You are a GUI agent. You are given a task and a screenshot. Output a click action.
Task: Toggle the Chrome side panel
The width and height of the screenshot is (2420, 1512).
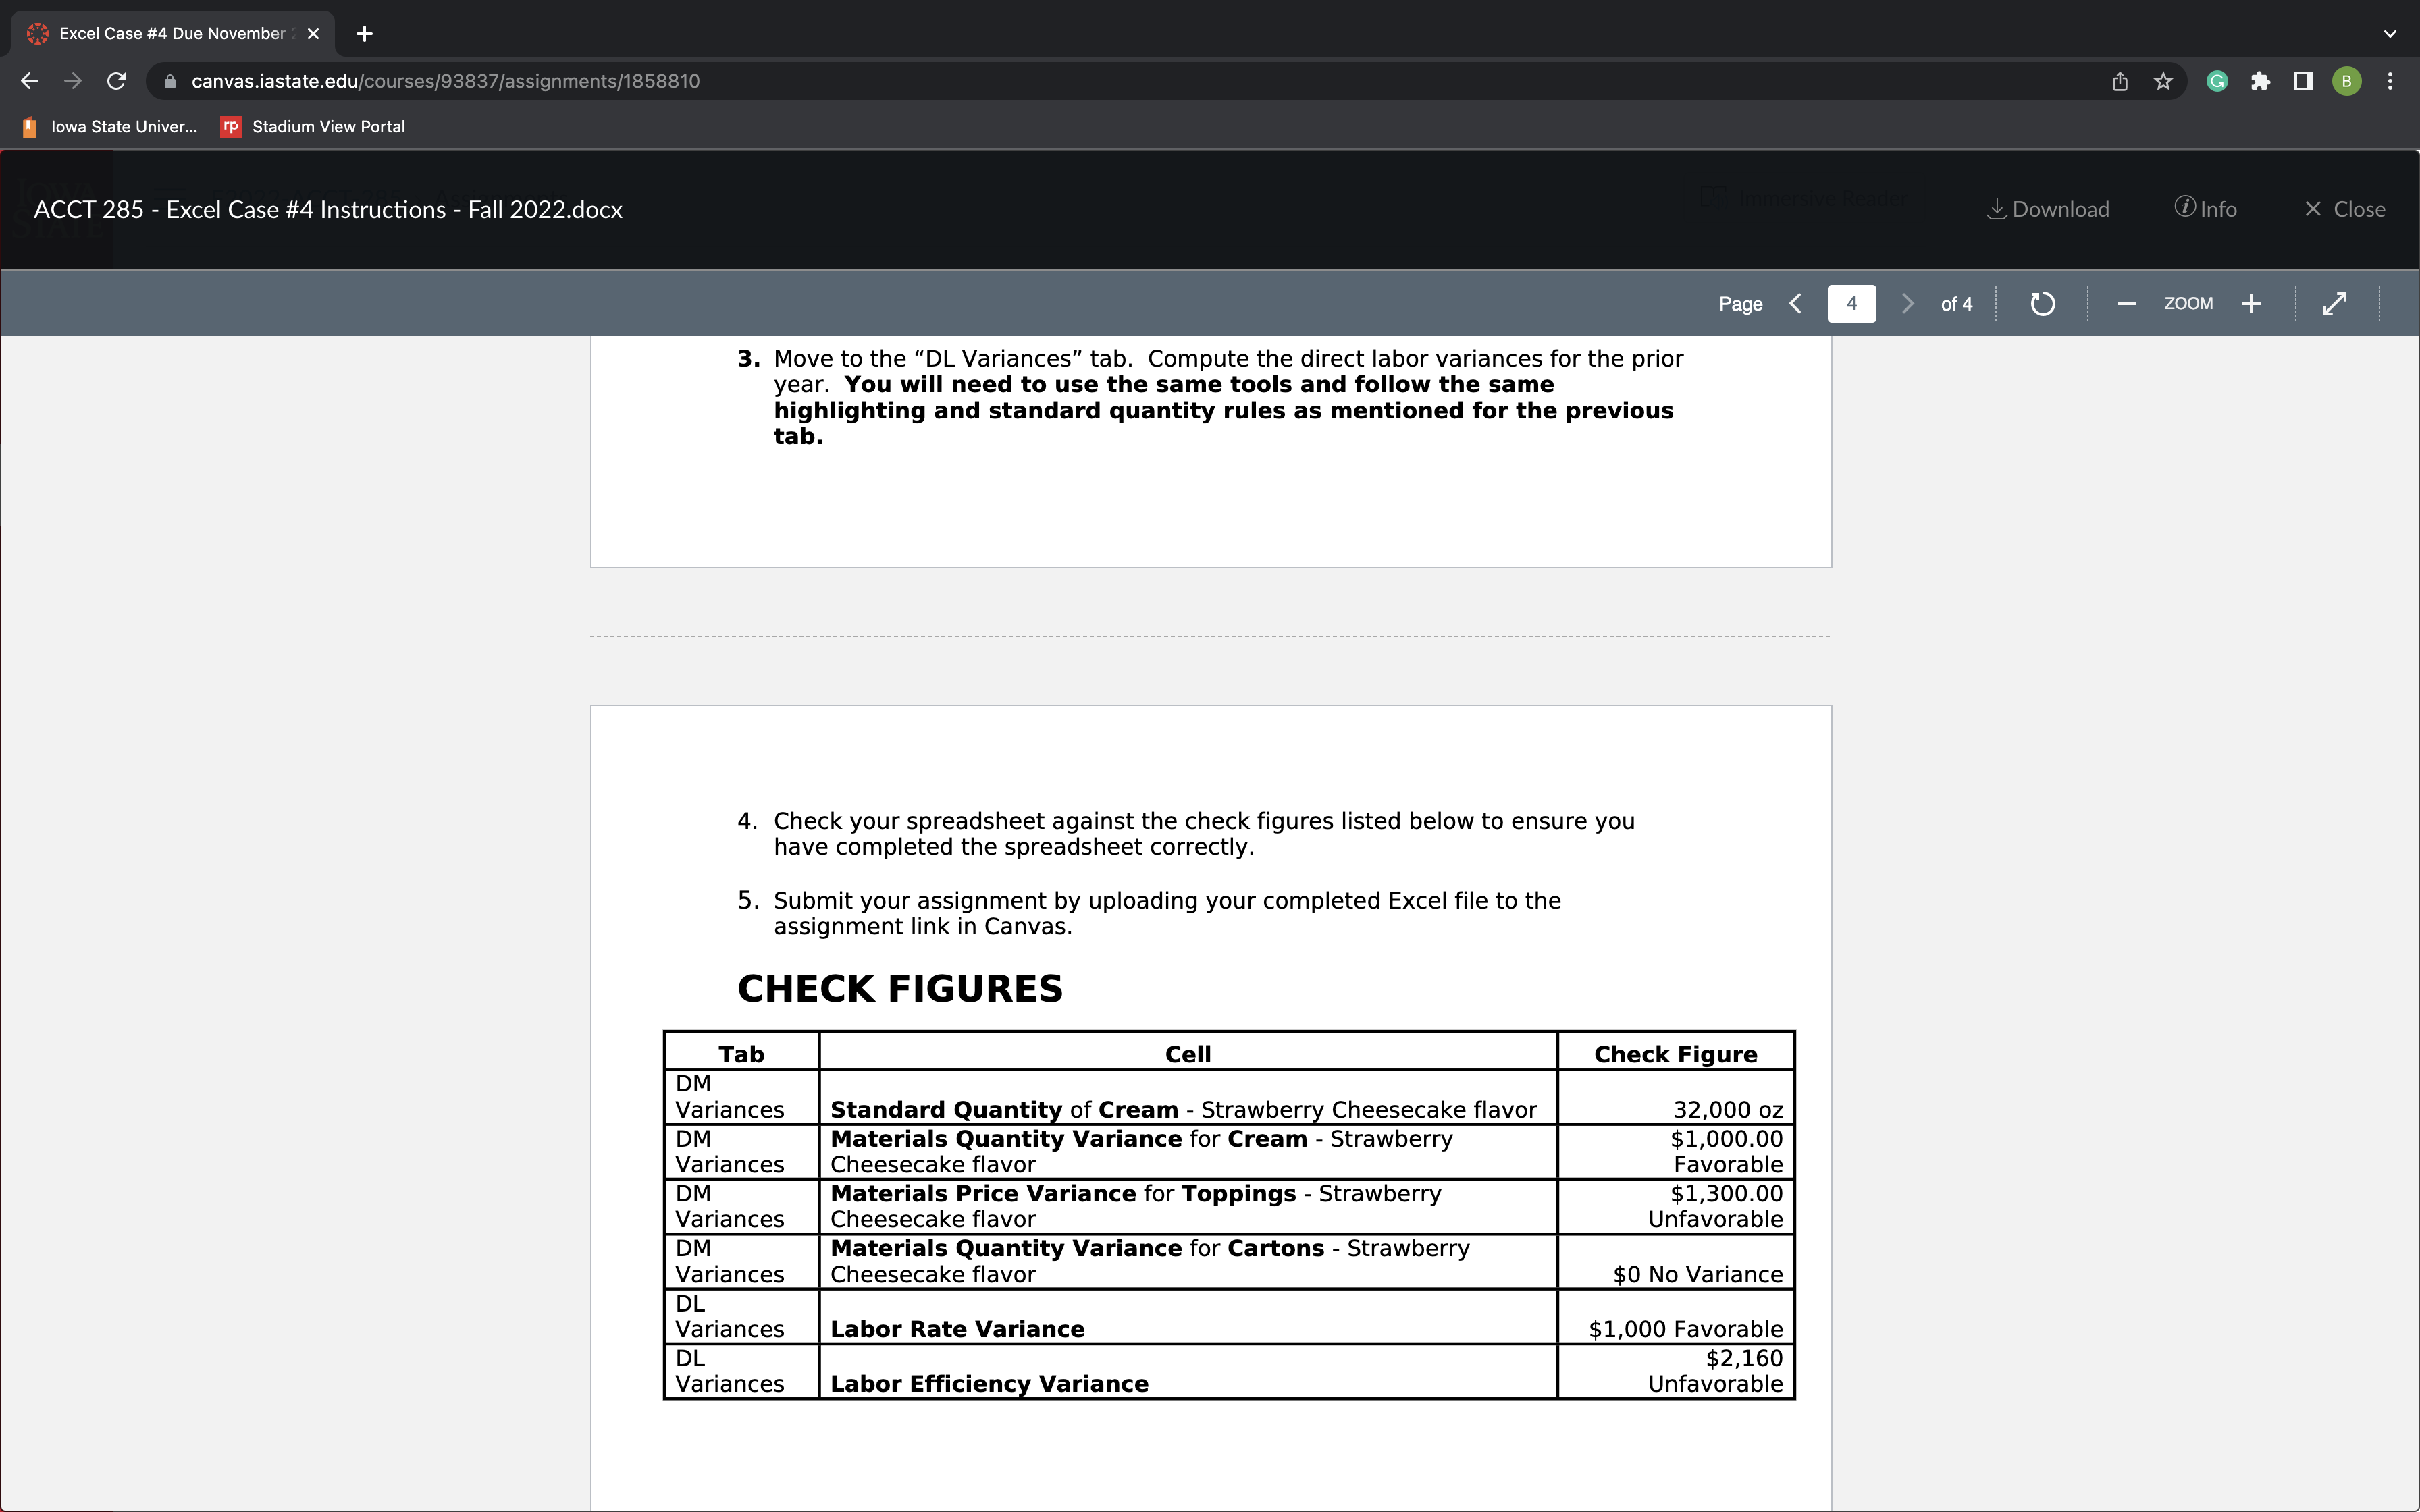2303,82
